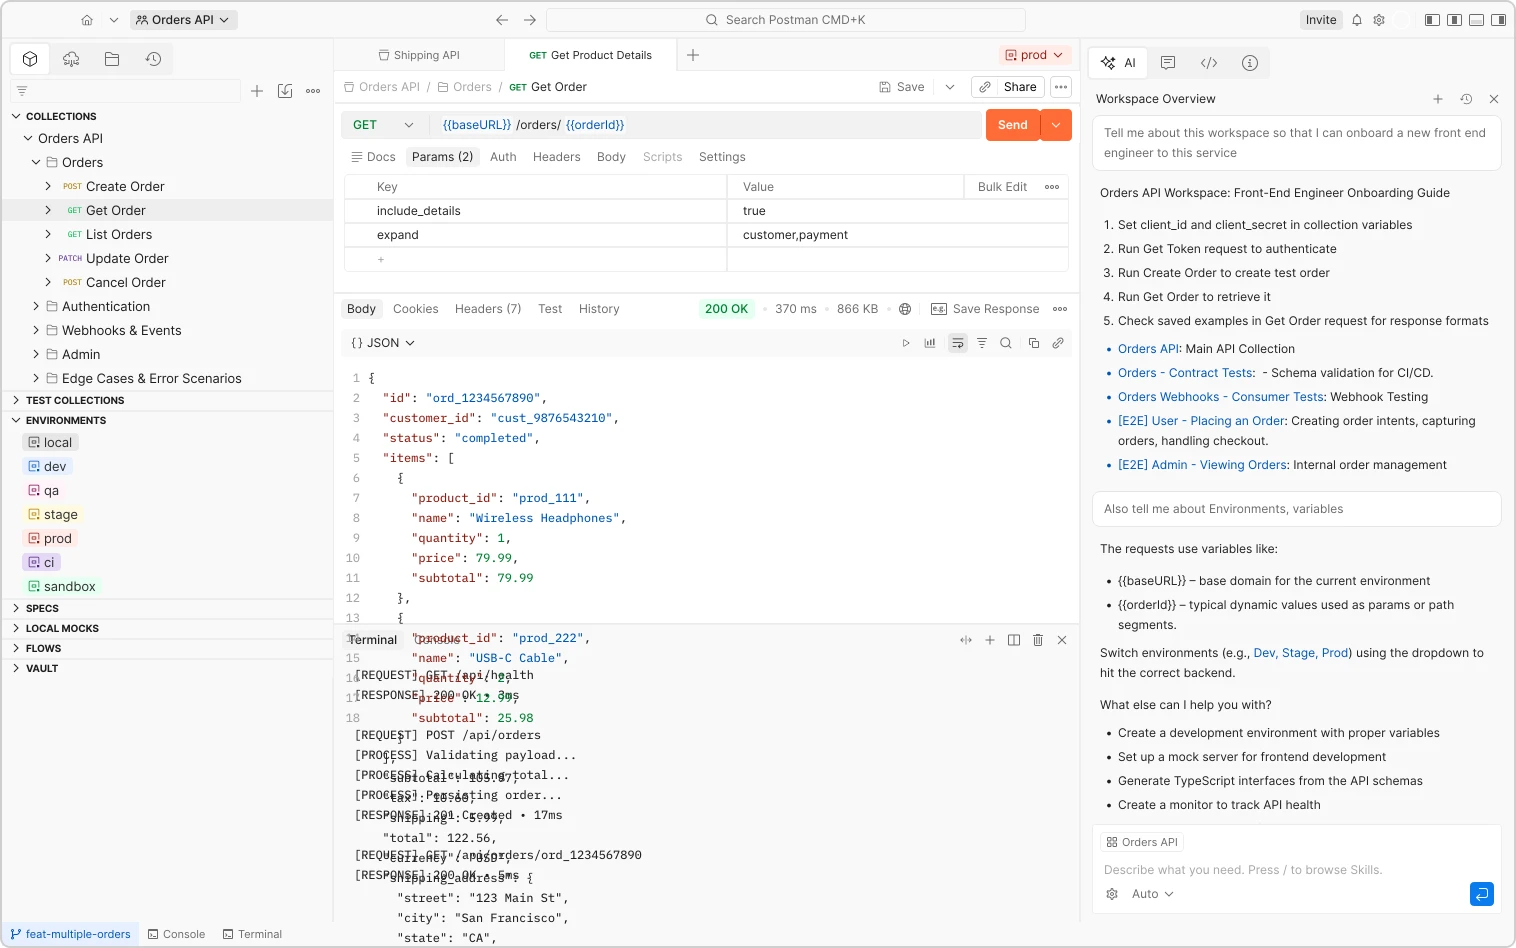This screenshot has height=948, width=1516.
Task: Expand the Authentication folder
Action: pos(36,307)
